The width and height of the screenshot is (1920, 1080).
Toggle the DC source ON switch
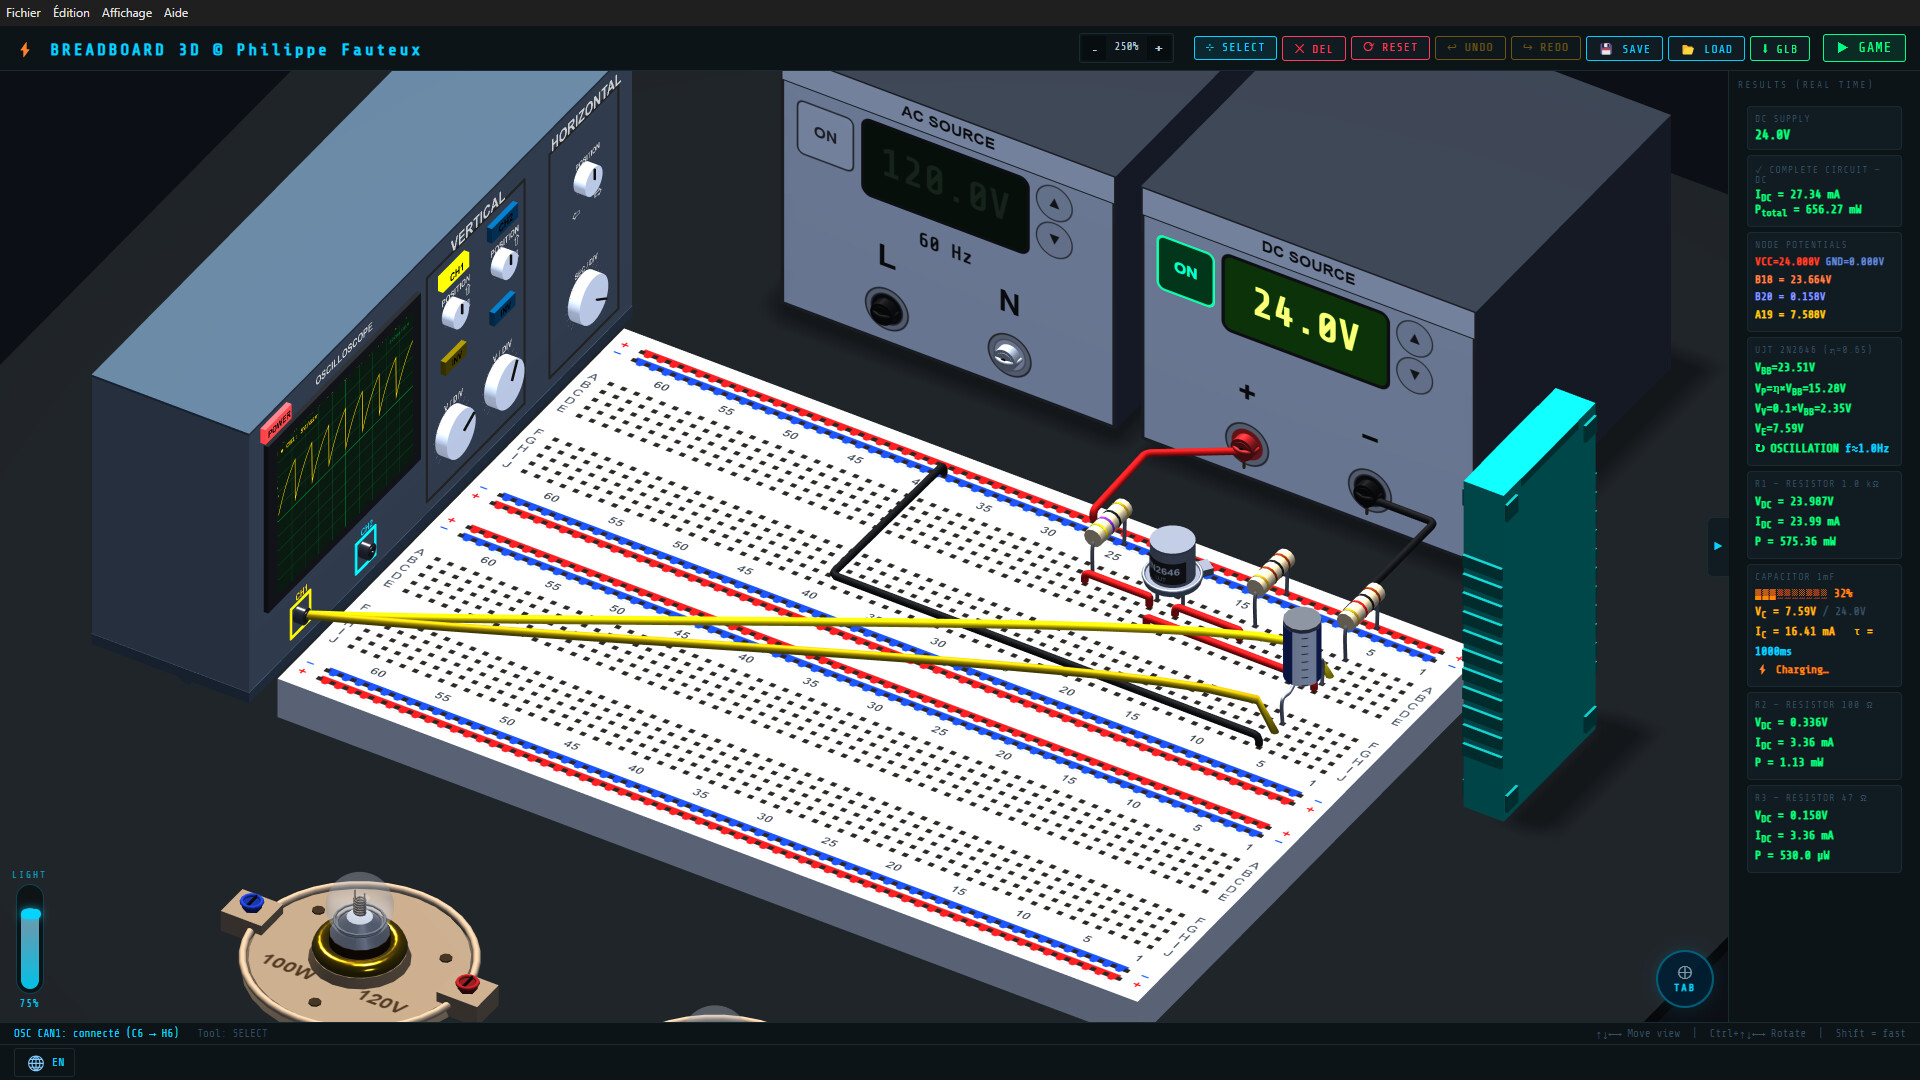point(1185,270)
